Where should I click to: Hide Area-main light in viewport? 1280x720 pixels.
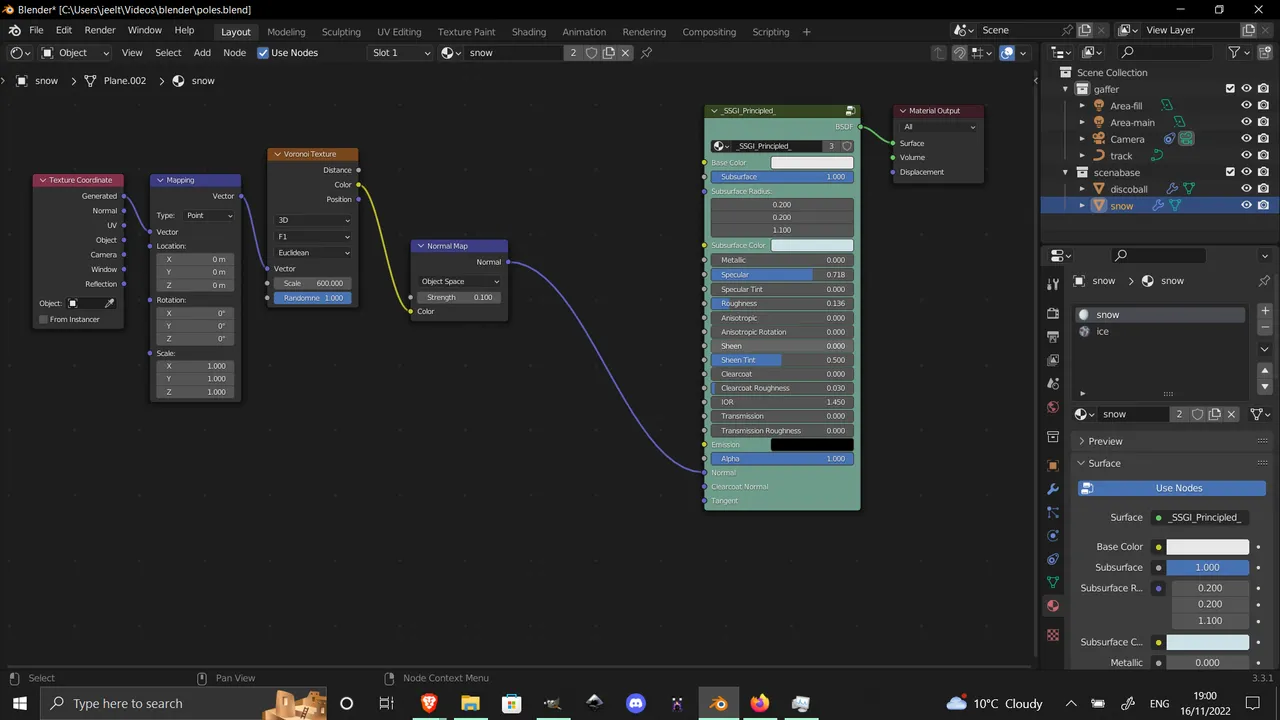[1247, 122]
